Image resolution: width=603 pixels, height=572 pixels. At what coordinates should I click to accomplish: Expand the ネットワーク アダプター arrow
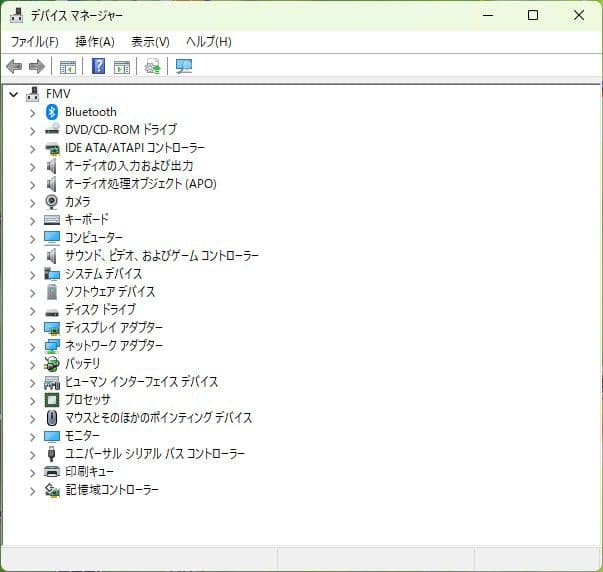pos(33,347)
